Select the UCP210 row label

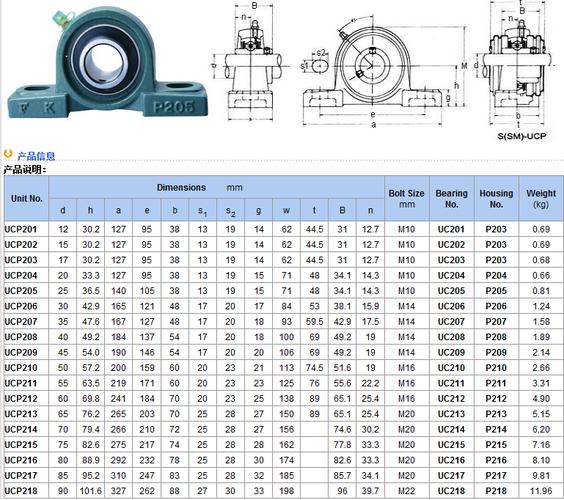tap(21, 368)
